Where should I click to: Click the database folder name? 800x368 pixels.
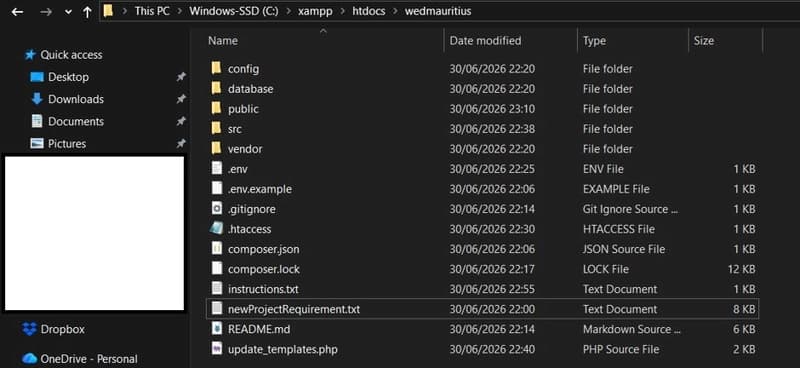coord(251,89)
